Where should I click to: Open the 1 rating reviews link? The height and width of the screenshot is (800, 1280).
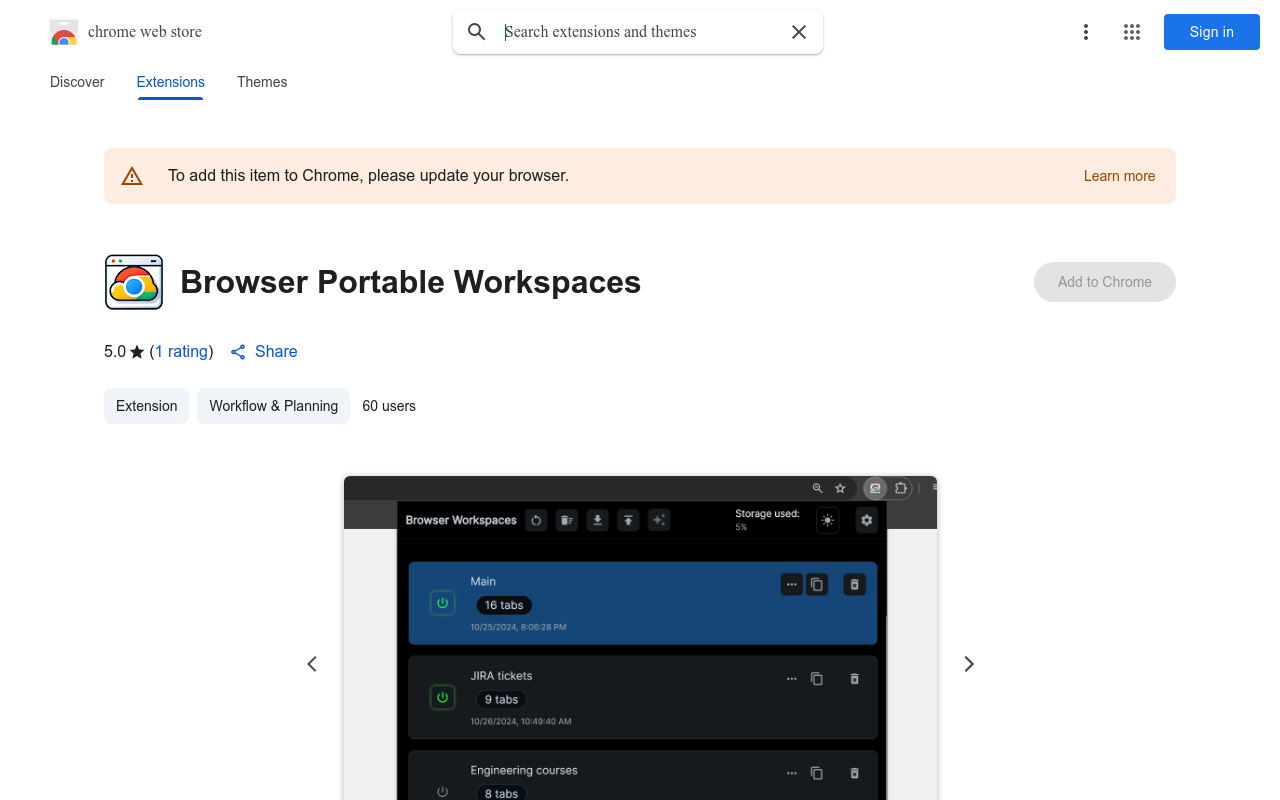point(181,351)
